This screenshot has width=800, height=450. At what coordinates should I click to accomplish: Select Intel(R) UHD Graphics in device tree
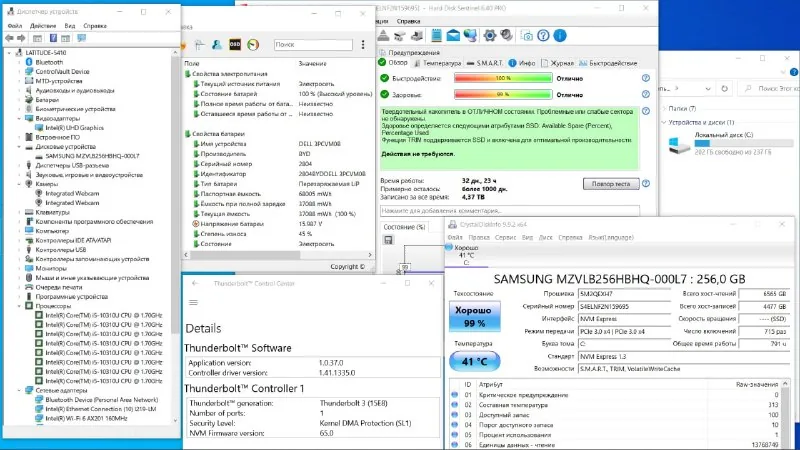coord(74,128)
